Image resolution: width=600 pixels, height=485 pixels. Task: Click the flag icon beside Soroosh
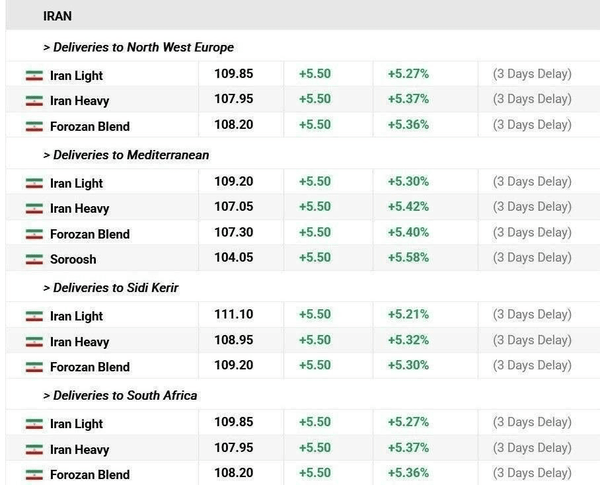[x=34, y=259]
